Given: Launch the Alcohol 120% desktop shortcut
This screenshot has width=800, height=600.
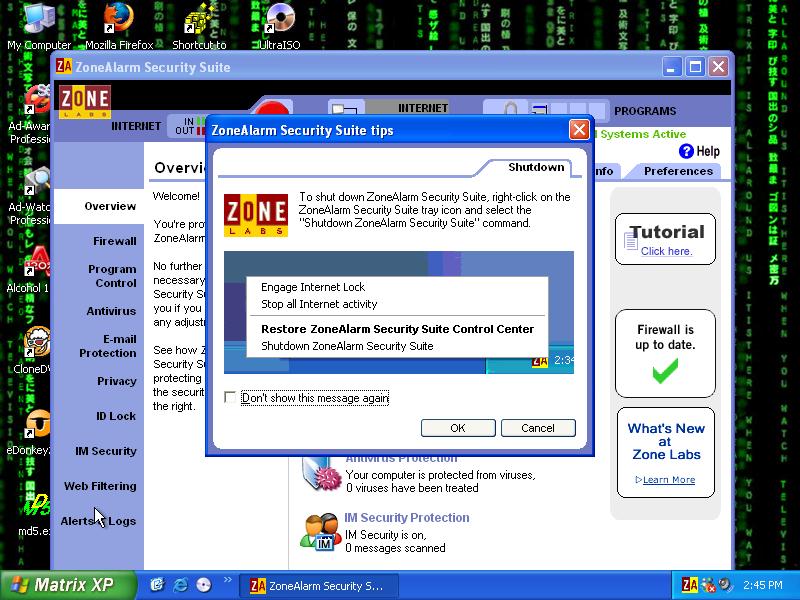Looking at the screenshot, I should [36, 270].
